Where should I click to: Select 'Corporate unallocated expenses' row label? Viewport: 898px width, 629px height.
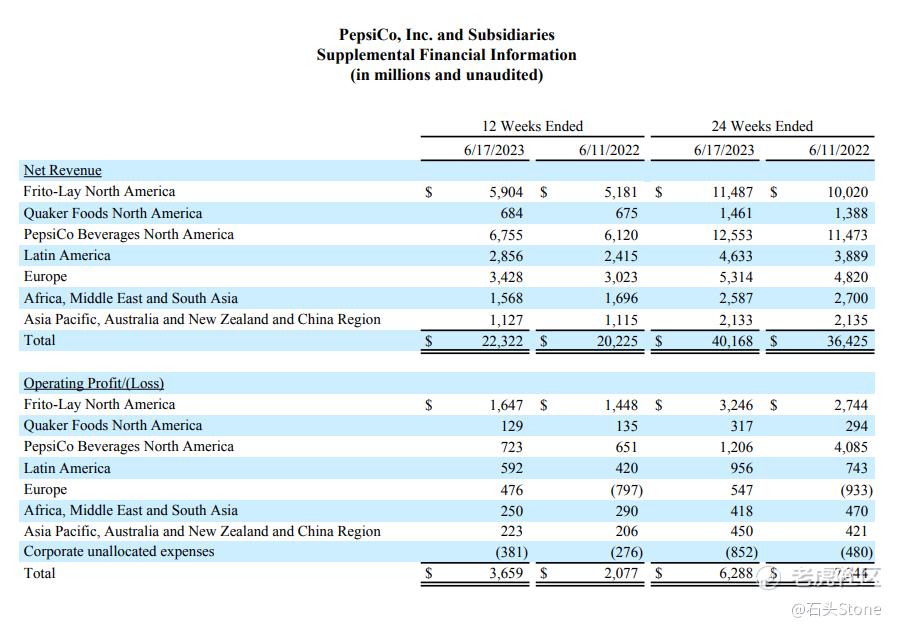tap(119, 552)
